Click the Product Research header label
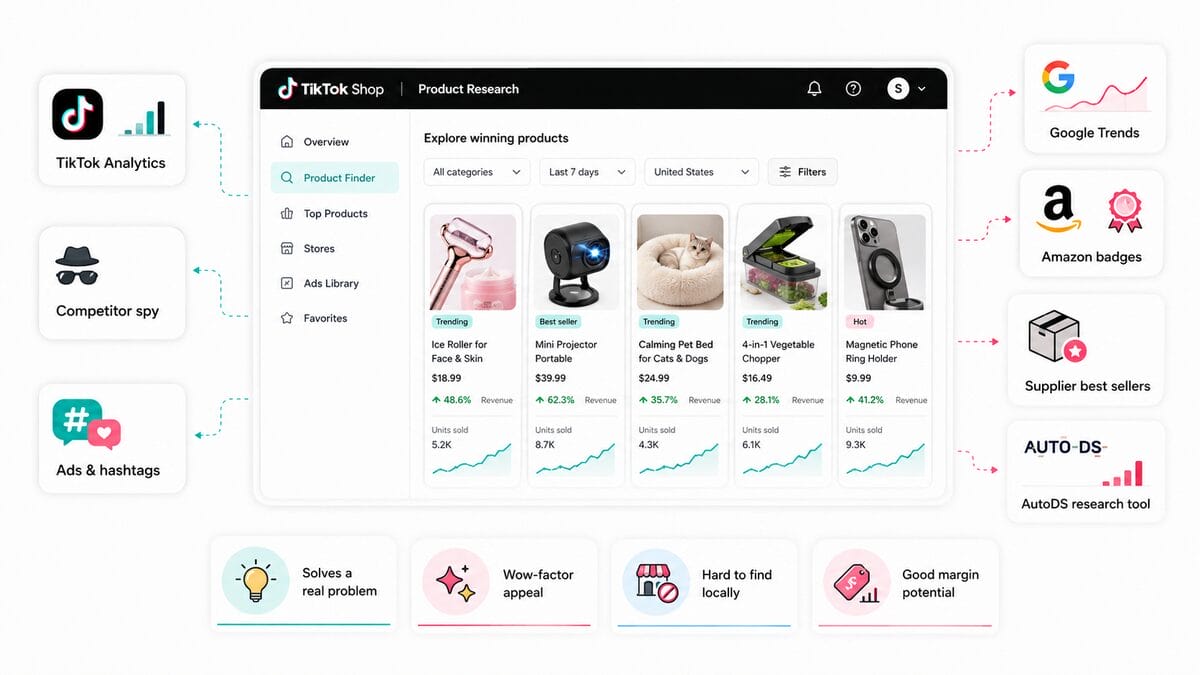Viewport: 1200px width, 675px height. point(468,89)
